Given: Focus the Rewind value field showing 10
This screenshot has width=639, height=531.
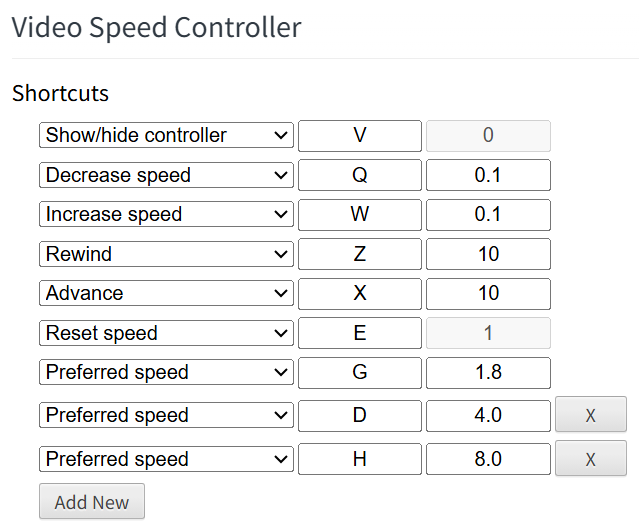Looking at the screenshot, I should 488,254.
